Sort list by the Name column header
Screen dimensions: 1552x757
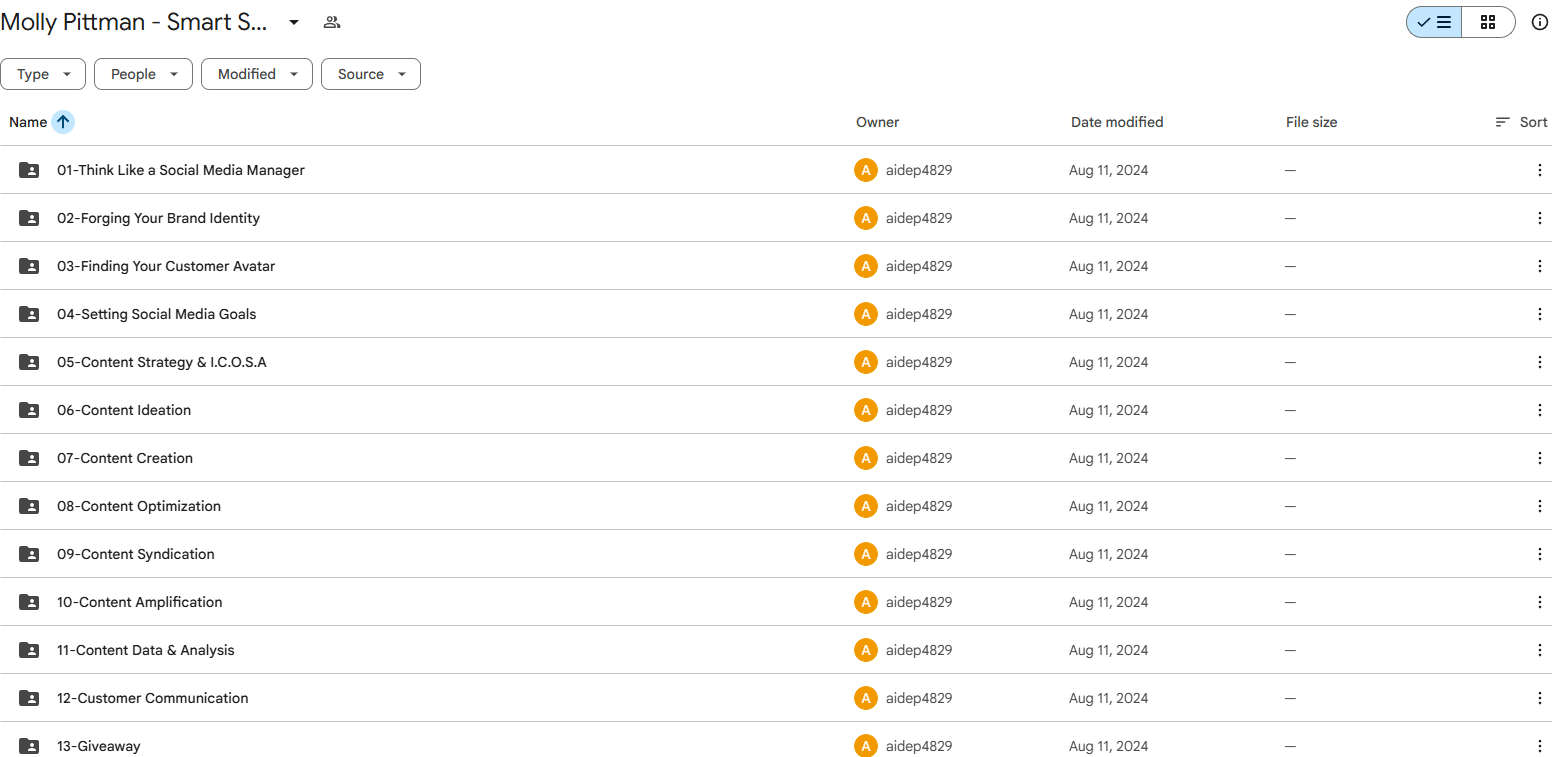pos(28,122)
